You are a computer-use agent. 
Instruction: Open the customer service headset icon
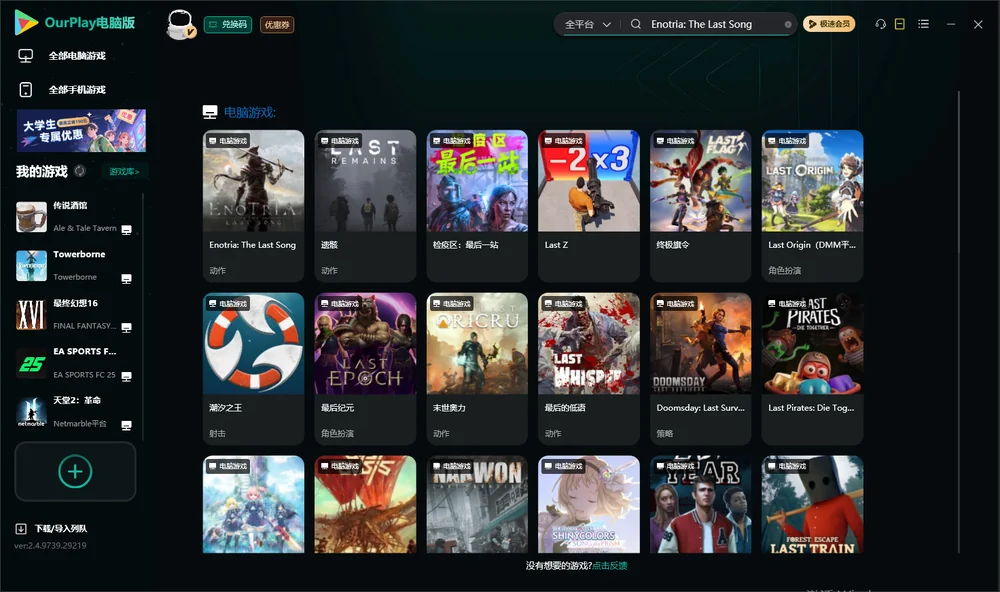(881, 24)
